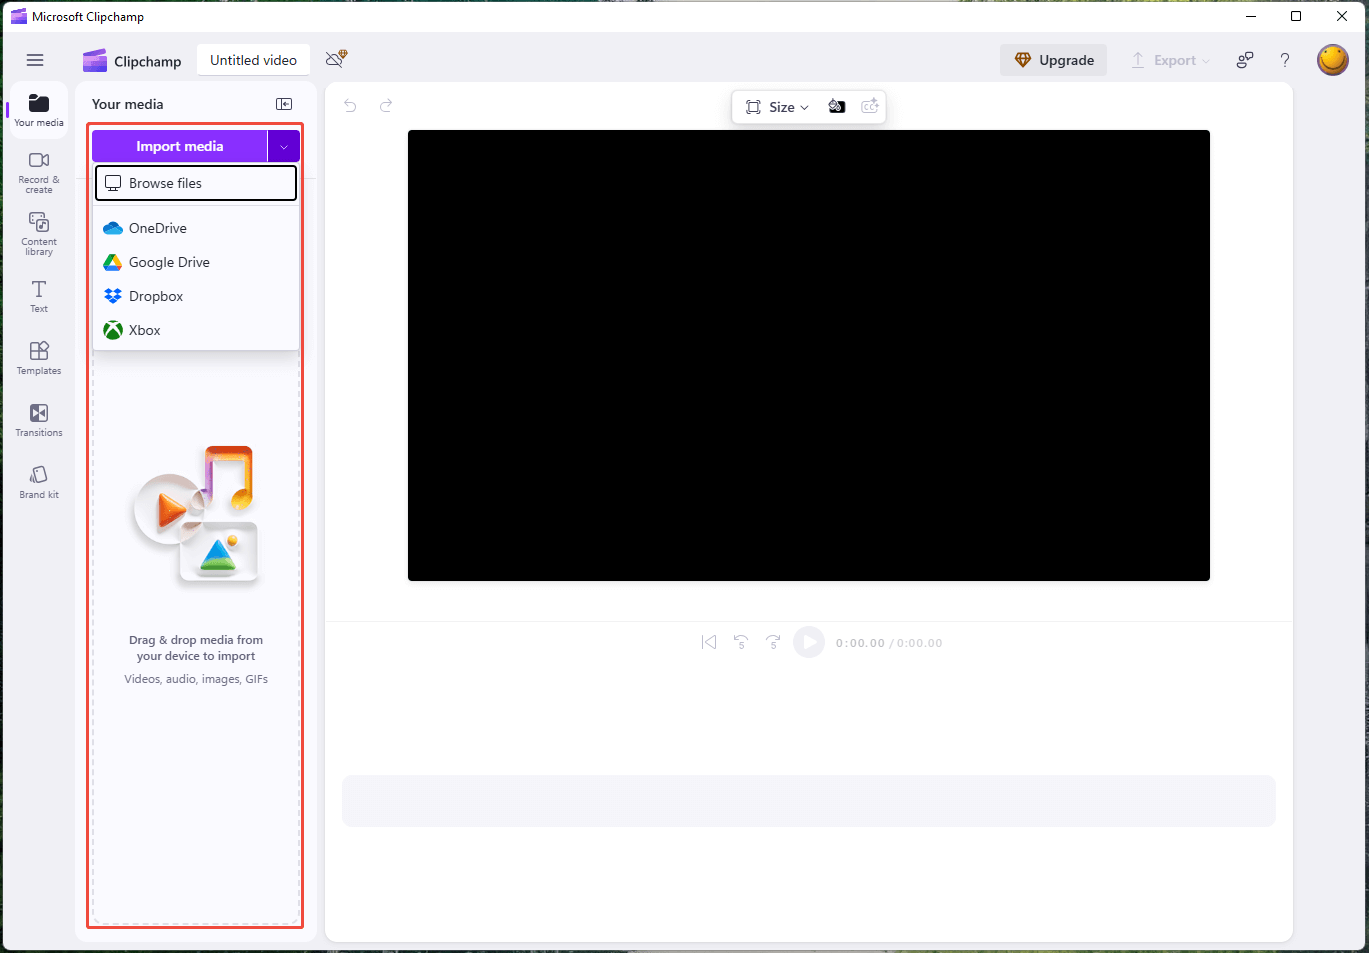Click Browse files to import media
1369x953 pixels.
pos(195,183)
